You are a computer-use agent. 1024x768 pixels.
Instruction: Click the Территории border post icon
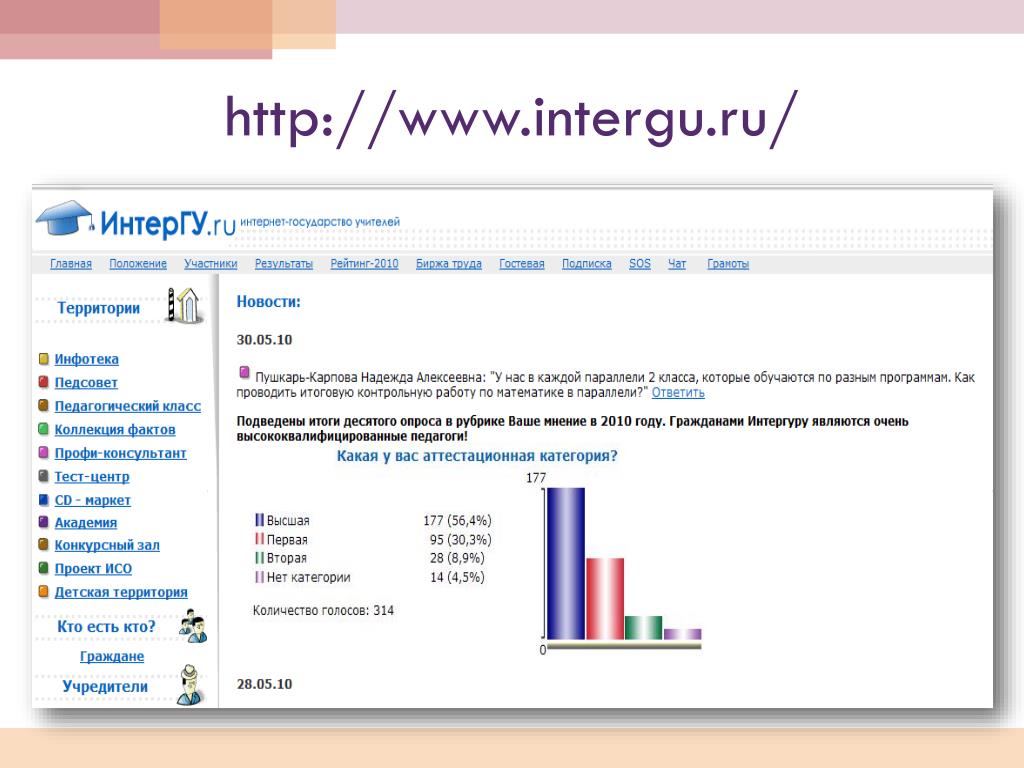(183, 305)
